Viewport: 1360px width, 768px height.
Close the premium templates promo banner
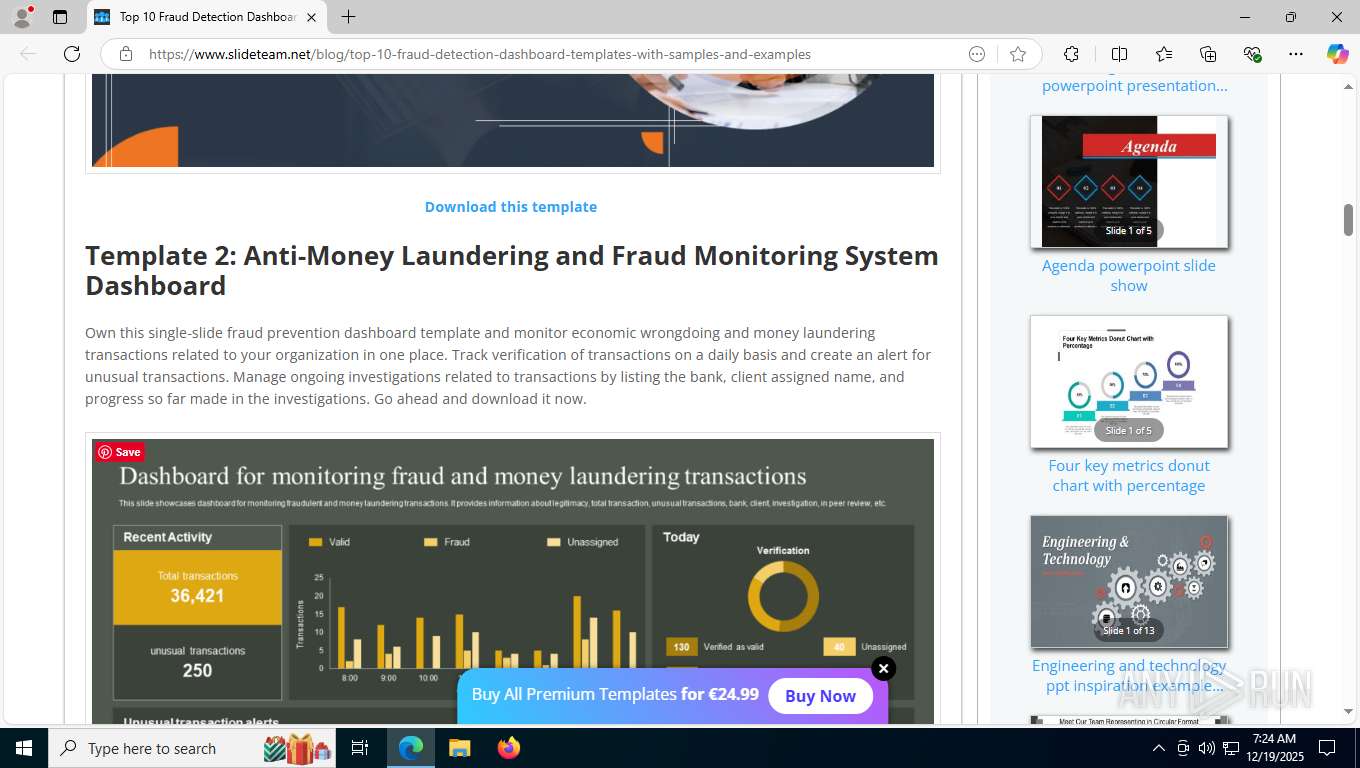(883, 668)
